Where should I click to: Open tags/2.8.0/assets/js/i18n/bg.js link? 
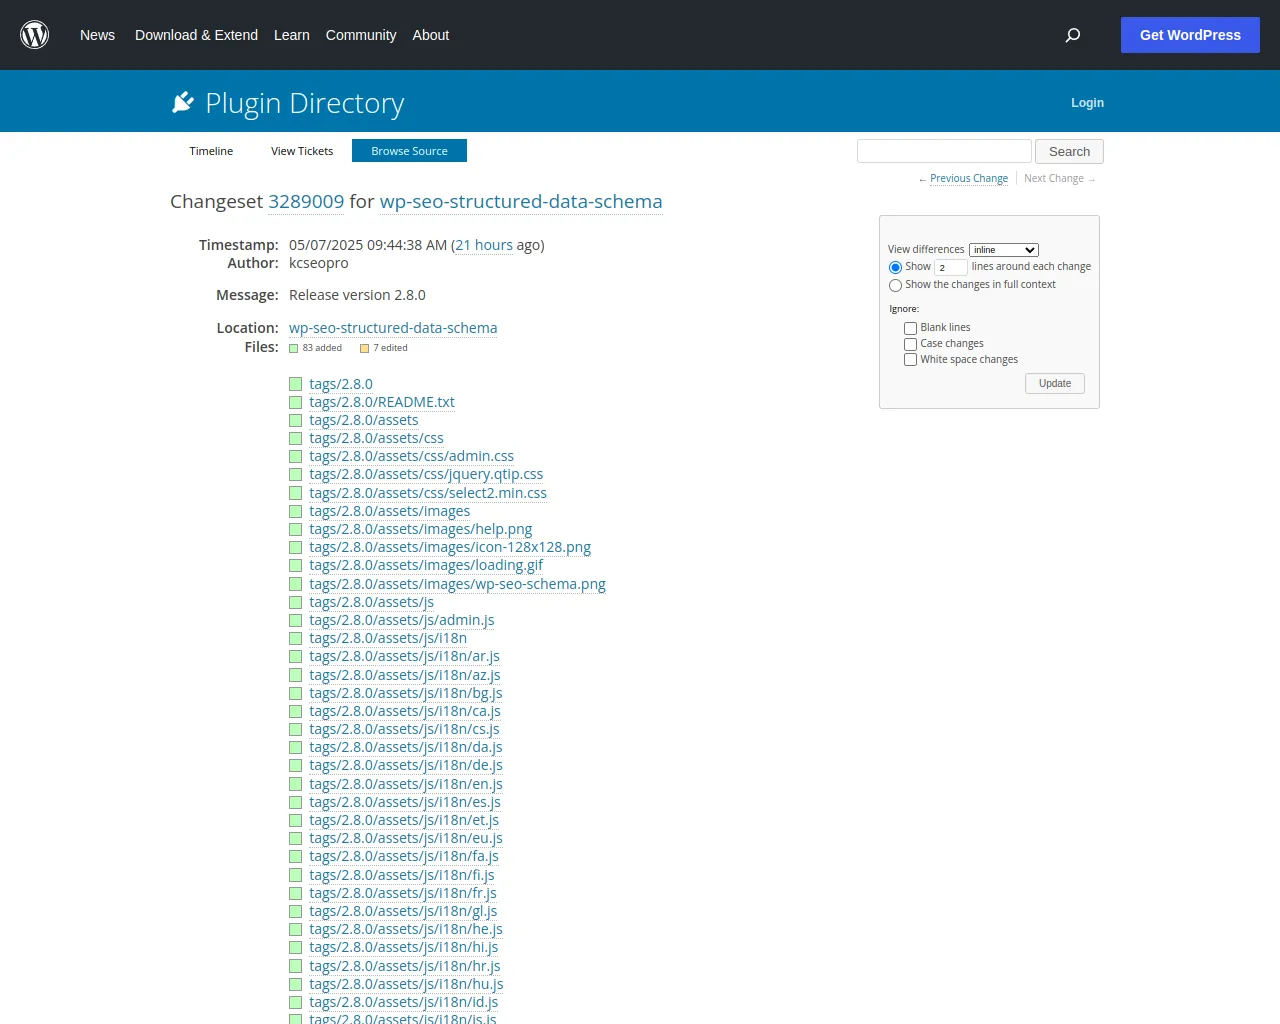click(x=406, y=693)
